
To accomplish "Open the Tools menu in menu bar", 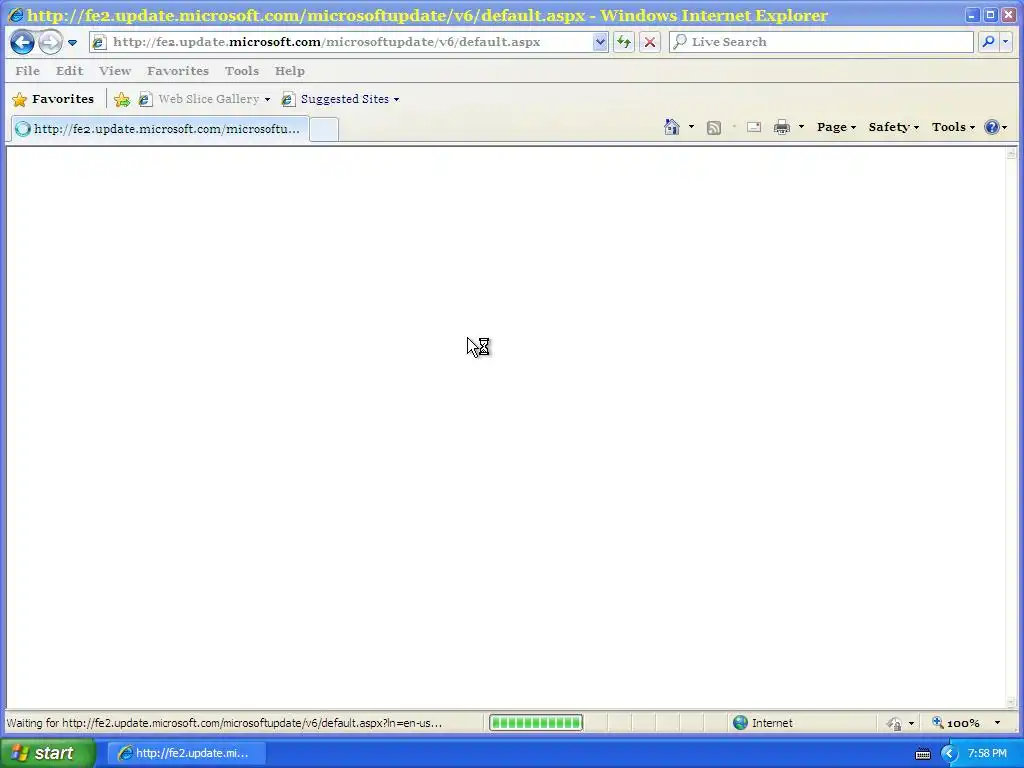I will click(x=242, y=71).
